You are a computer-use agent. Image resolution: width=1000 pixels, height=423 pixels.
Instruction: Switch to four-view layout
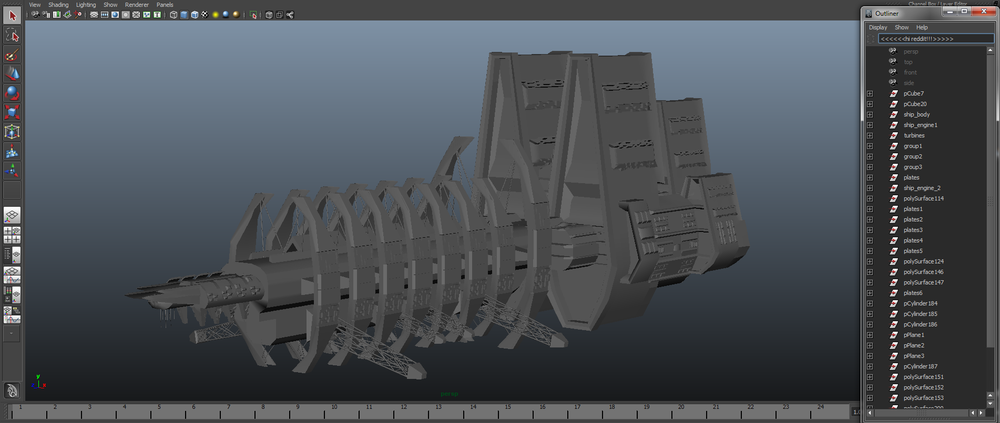(12, 235)
